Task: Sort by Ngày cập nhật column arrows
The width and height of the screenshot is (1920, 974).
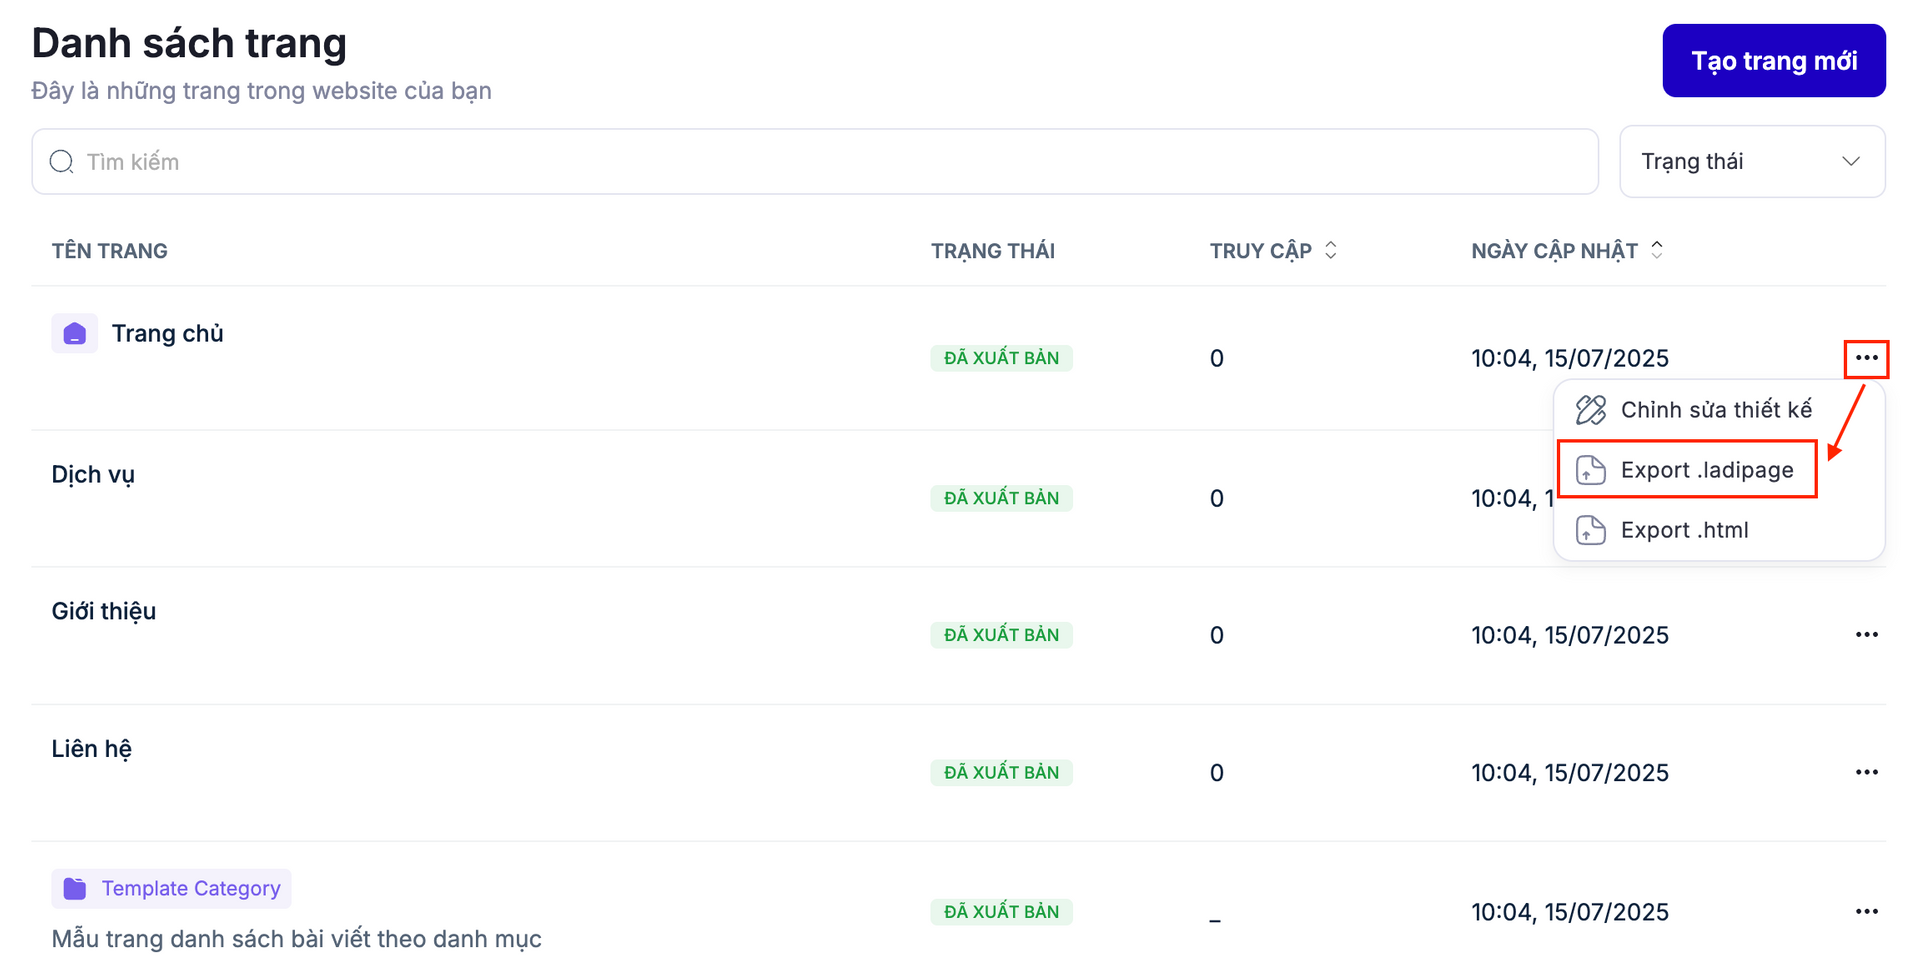Action: click(x=1657, y=251)
